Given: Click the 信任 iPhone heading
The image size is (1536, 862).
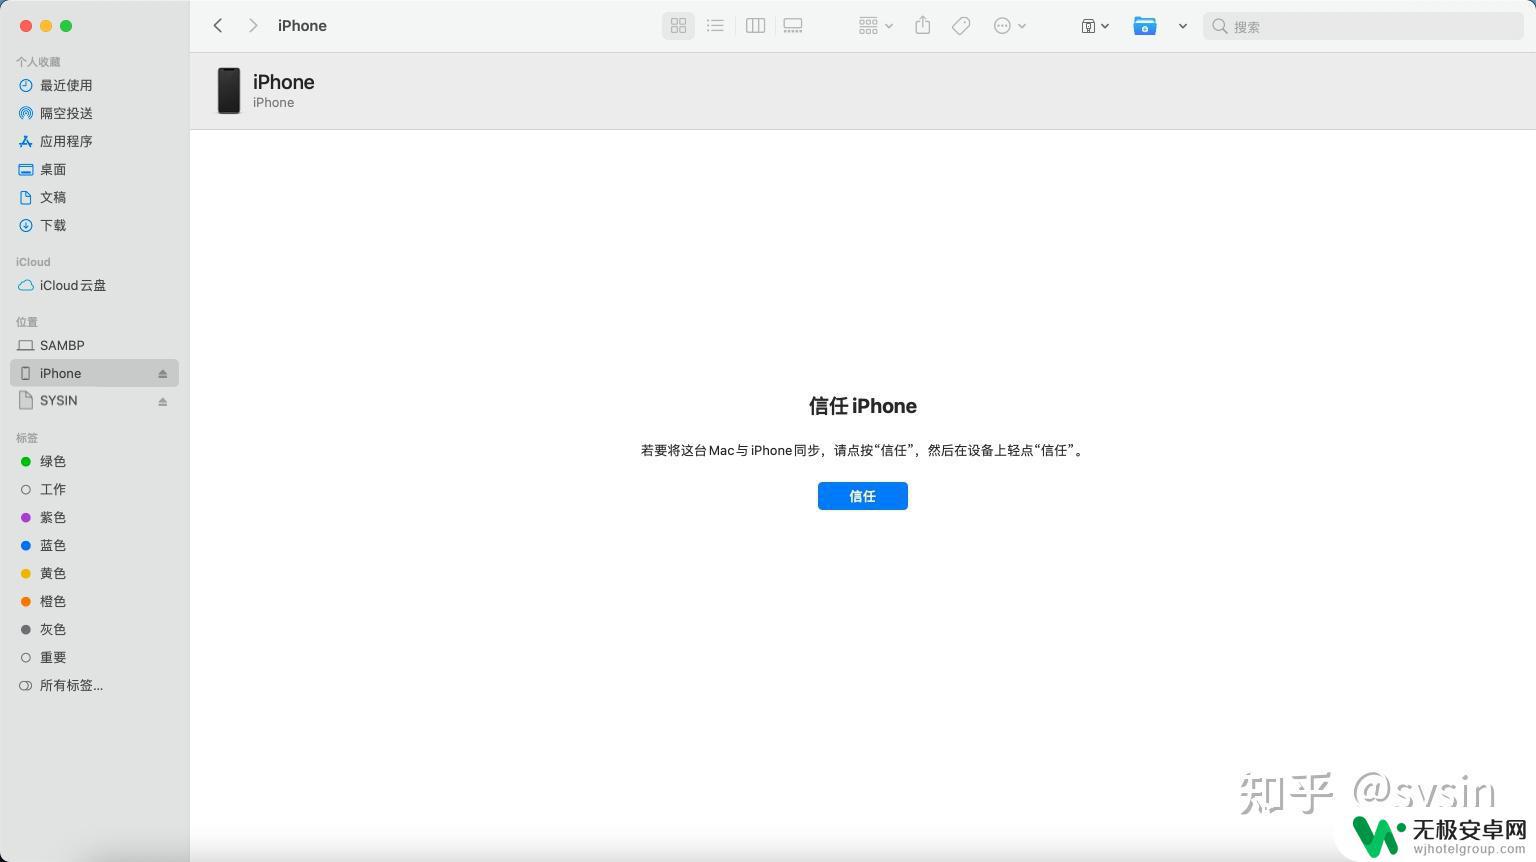Looking at the screenshot, I should pos(863,406).
